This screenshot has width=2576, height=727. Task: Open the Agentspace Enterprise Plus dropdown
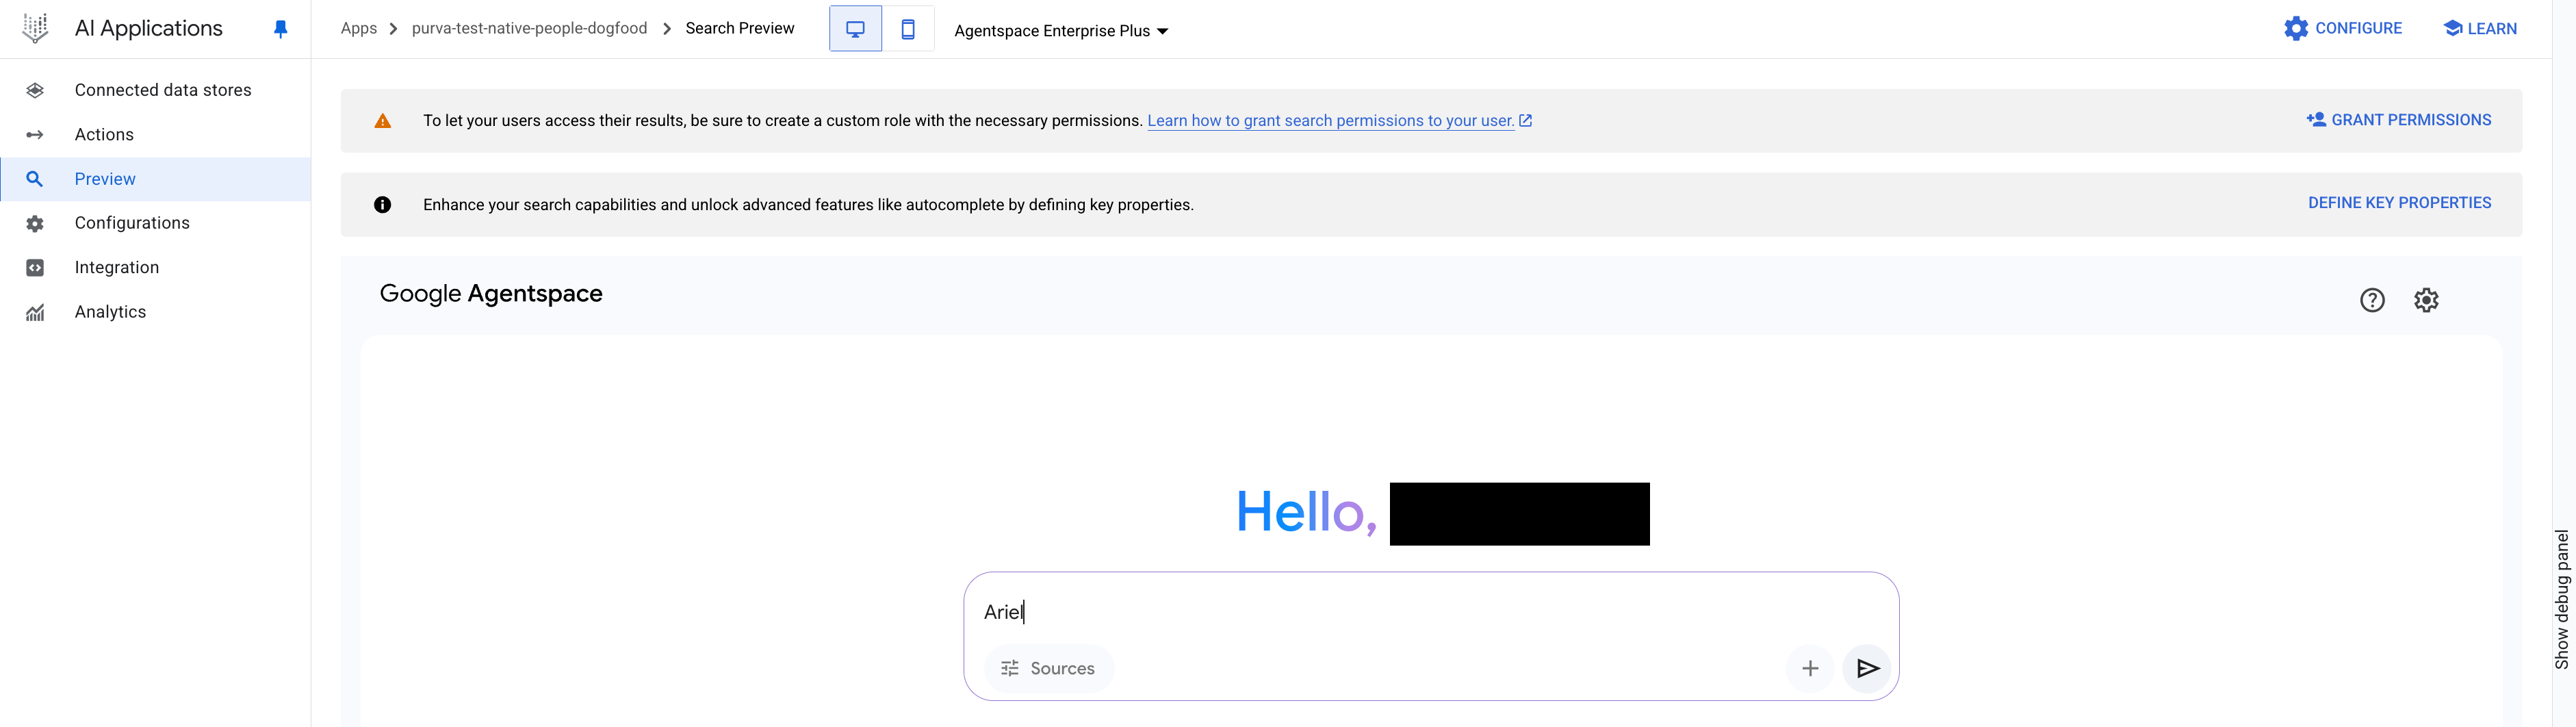[1061, 31]
